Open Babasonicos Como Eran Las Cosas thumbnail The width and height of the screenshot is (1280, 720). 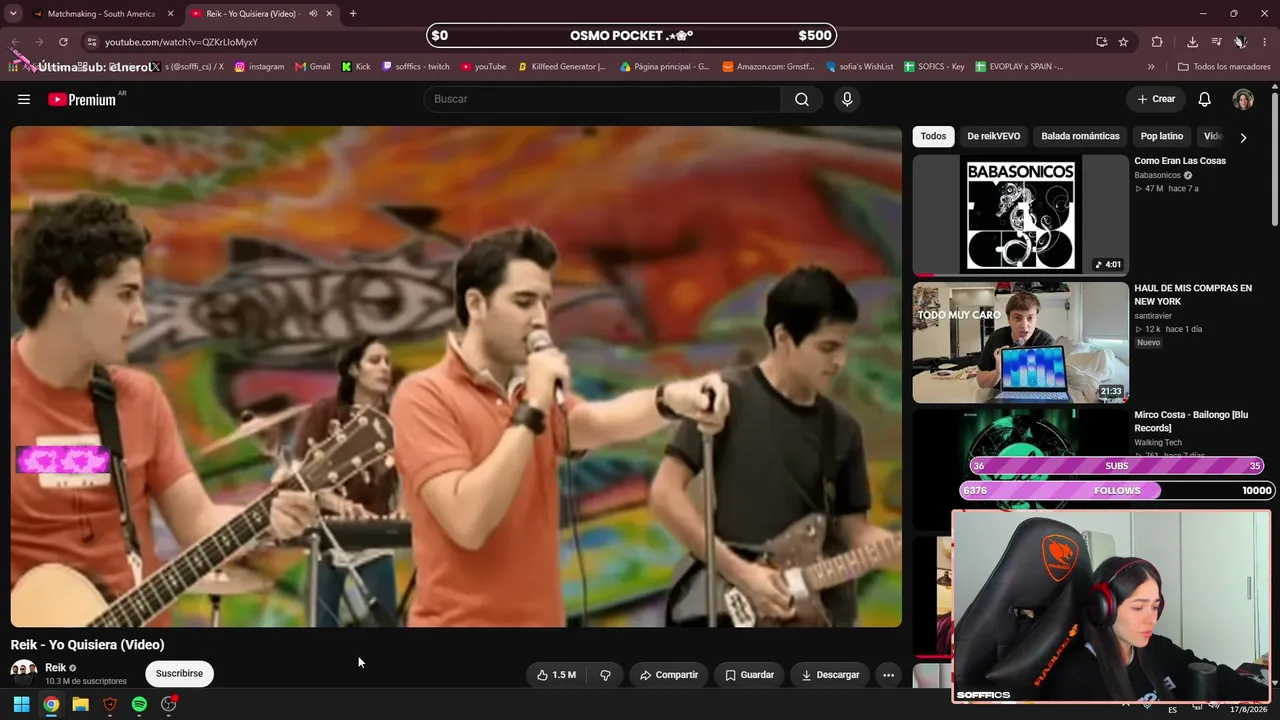point(1020,214)
